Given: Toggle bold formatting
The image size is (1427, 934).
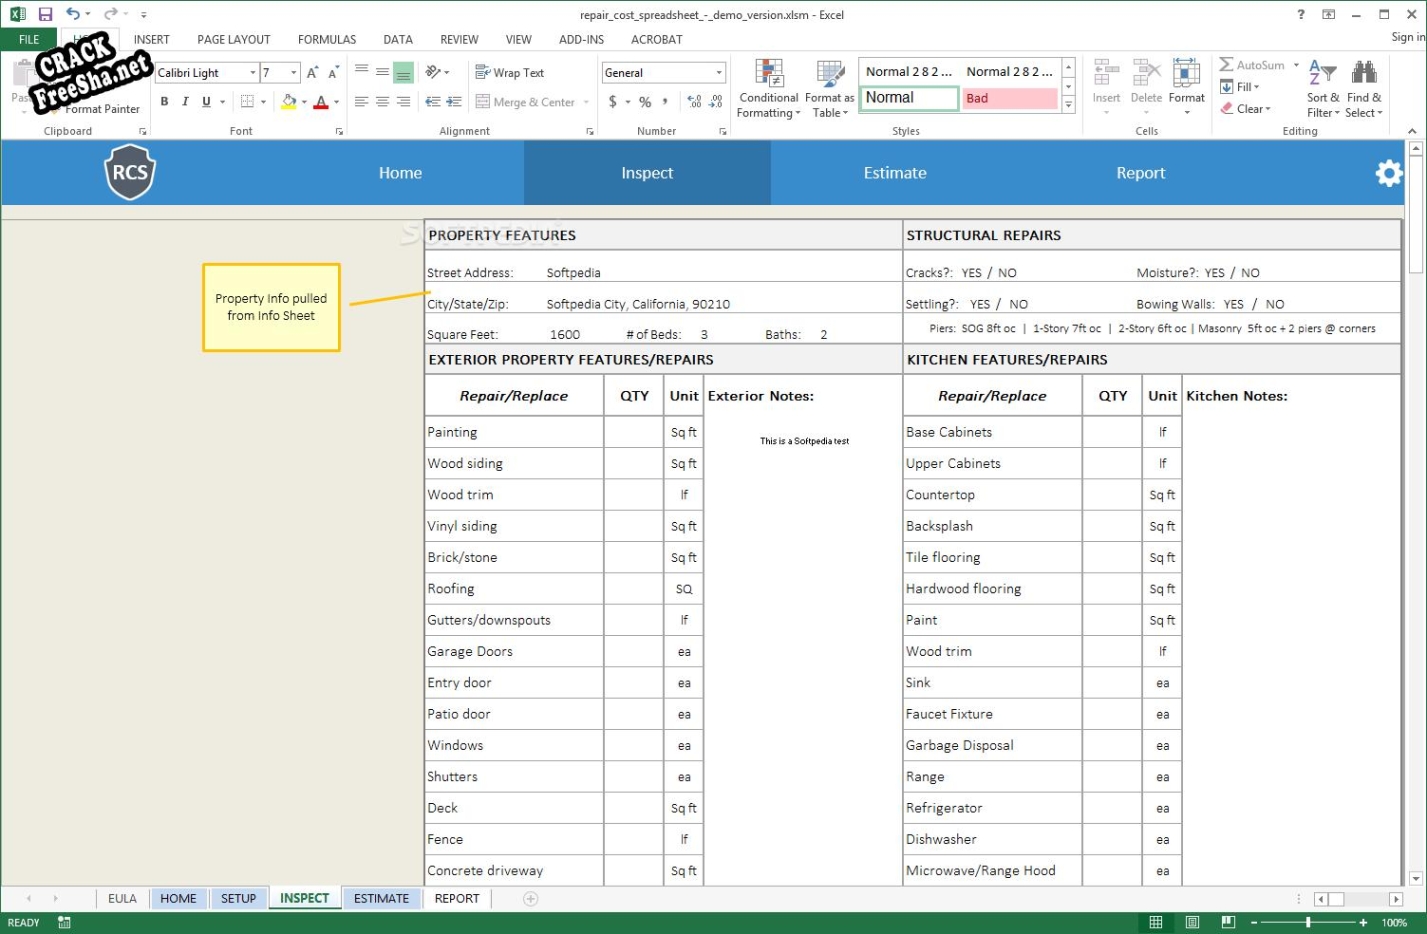Looking at the screenshot, I should click(x=164, y=102).
